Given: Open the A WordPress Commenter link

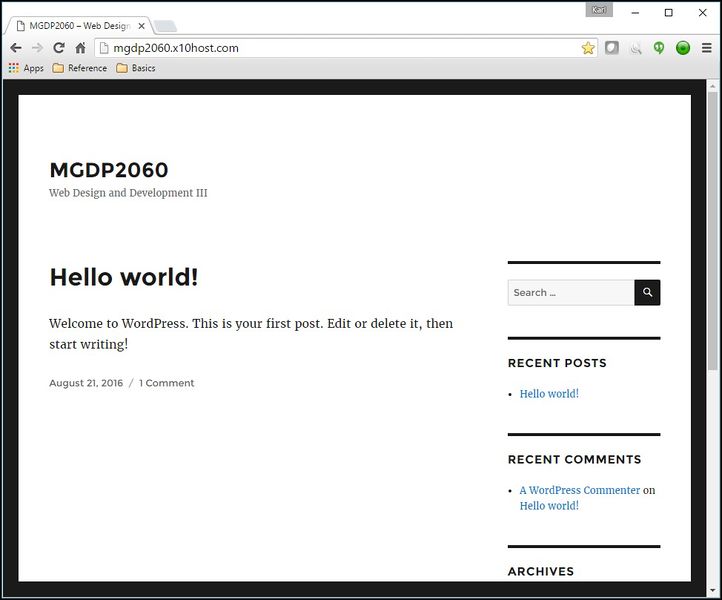Looking at the screenshot, I should [580, 490].
